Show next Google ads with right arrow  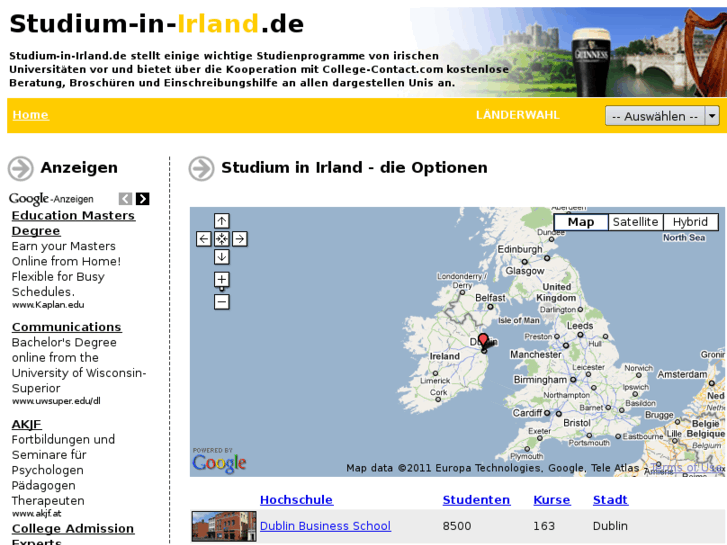(143, 199)
